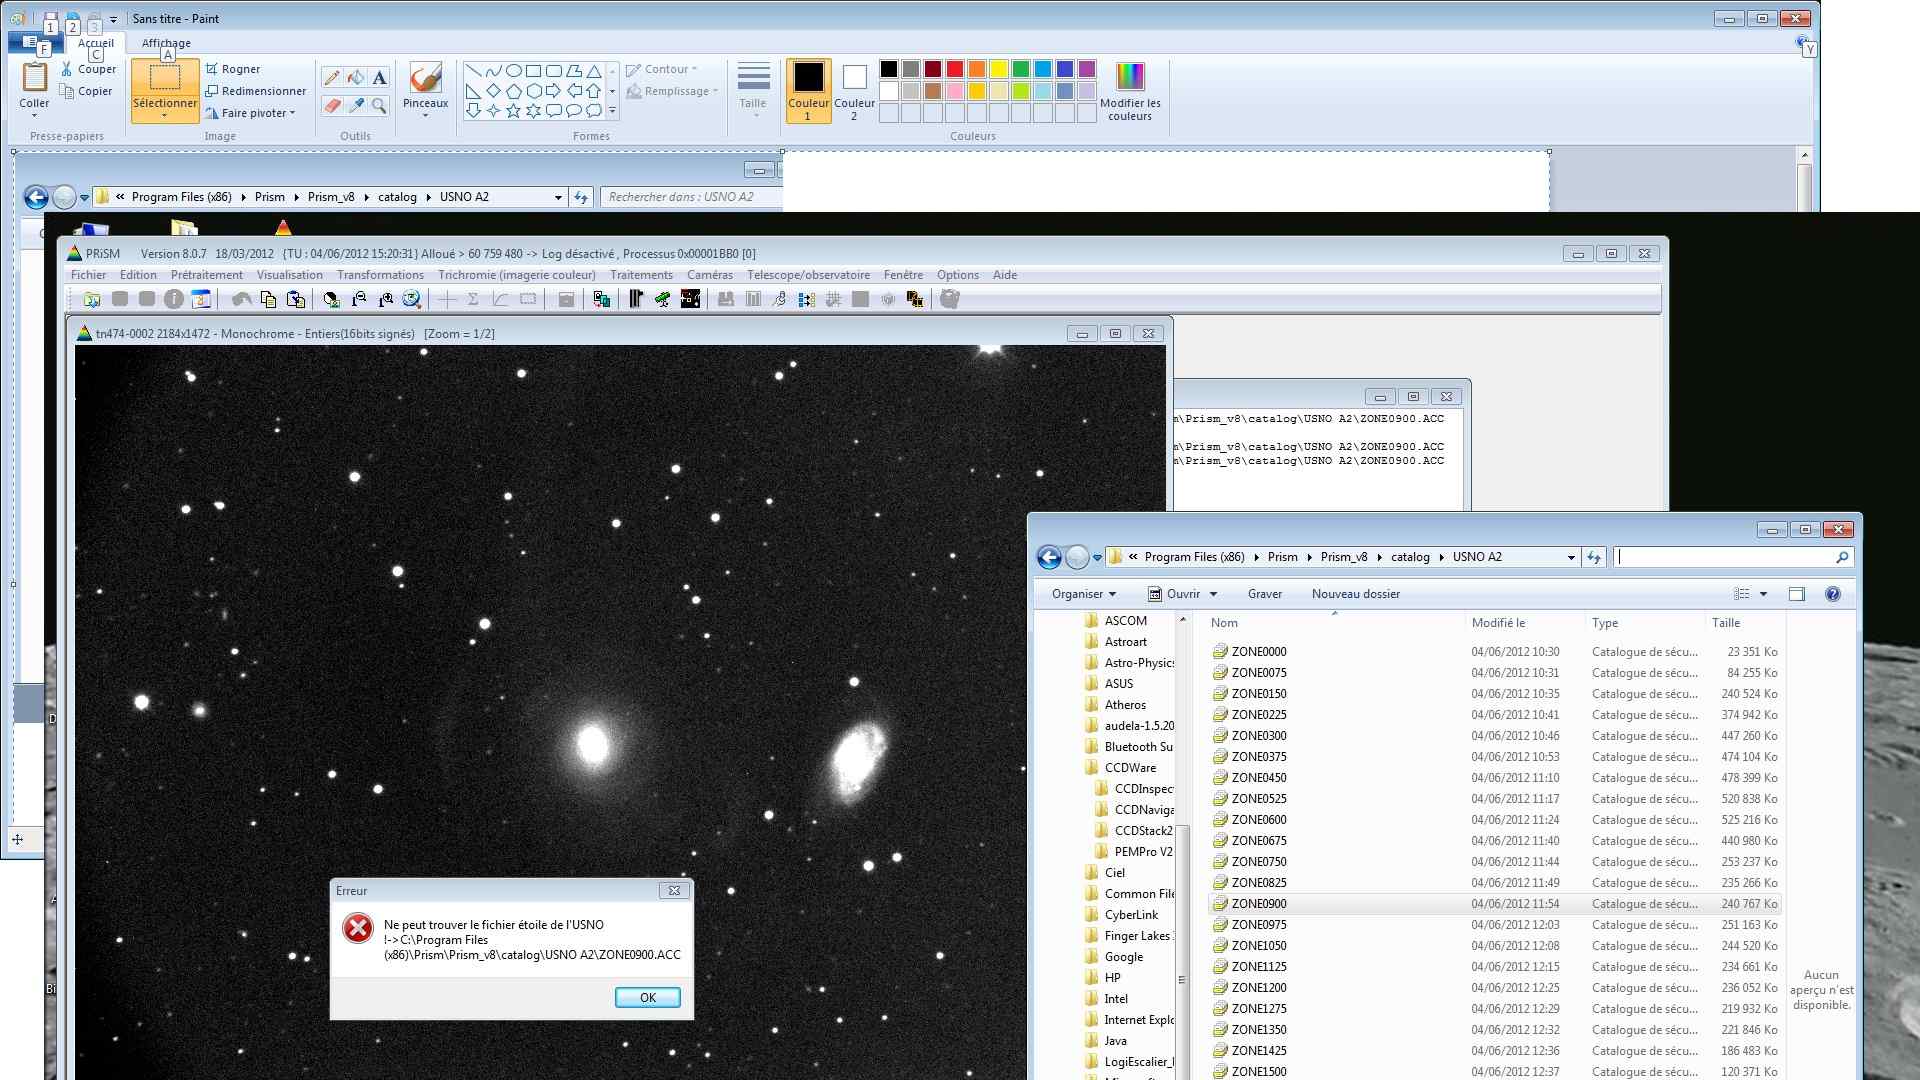This screenshot has height=1080, width=1920.
Task: Open the help icon in Explorer window
Action: coord(1832,594)
